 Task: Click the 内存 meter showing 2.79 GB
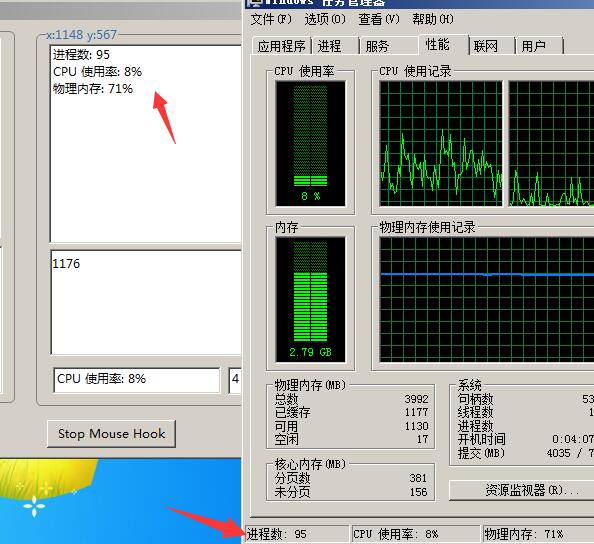(x=310, y=300)
